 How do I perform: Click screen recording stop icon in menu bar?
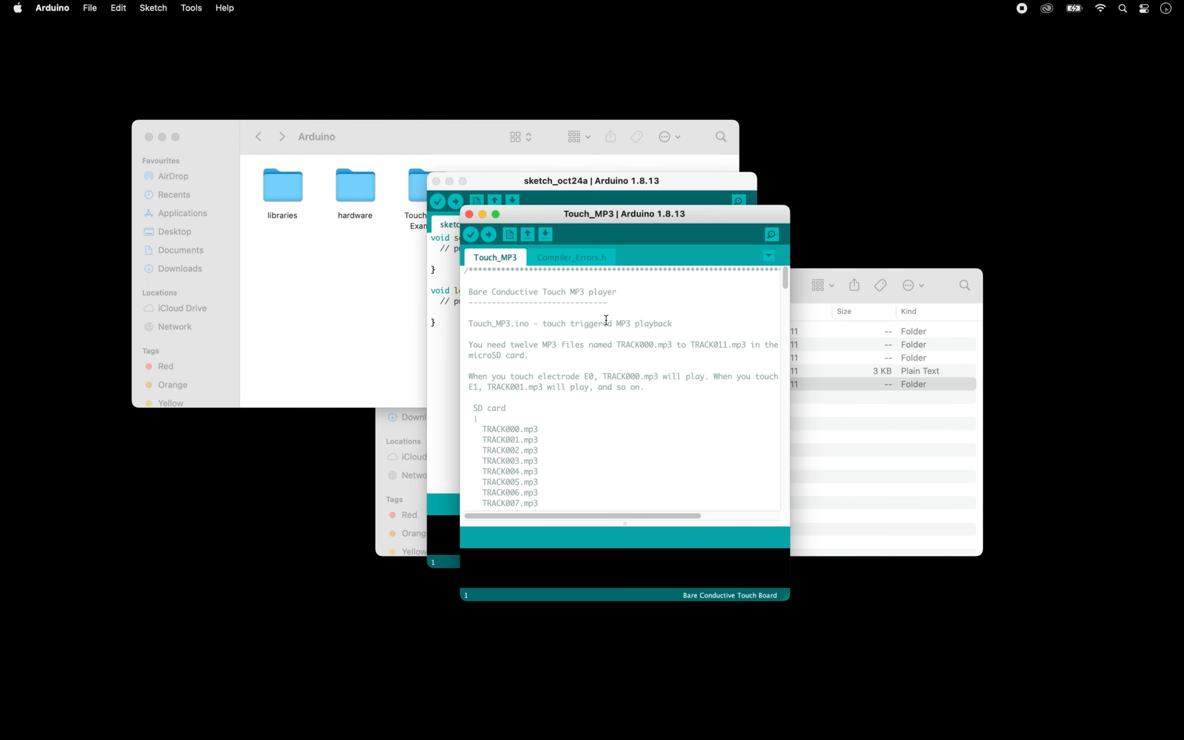click(1022, 8)
